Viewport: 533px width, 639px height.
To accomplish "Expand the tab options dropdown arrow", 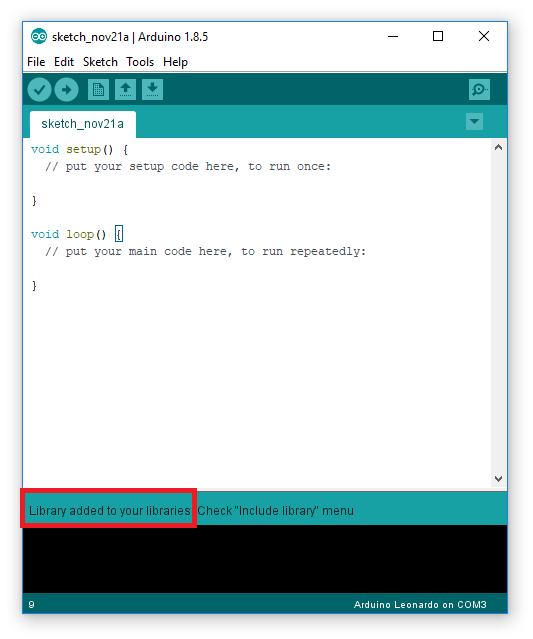I will pyautogui.click(x=474, y=121).
